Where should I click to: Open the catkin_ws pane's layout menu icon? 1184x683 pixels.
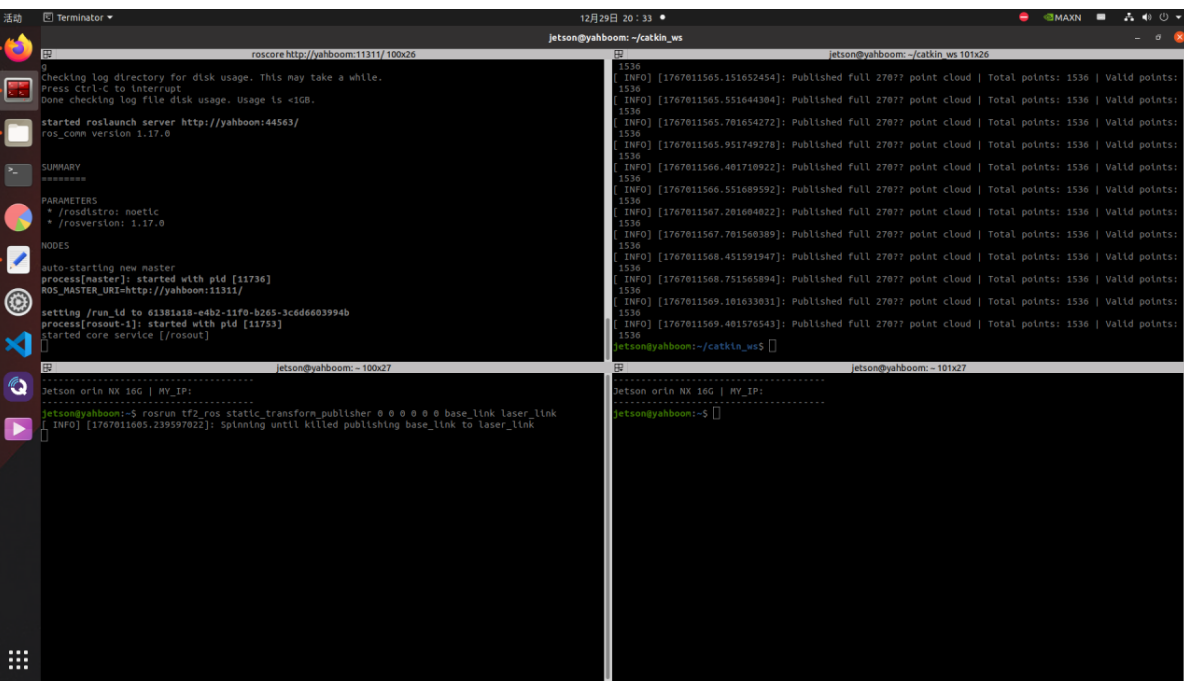[x=619, y=54]
